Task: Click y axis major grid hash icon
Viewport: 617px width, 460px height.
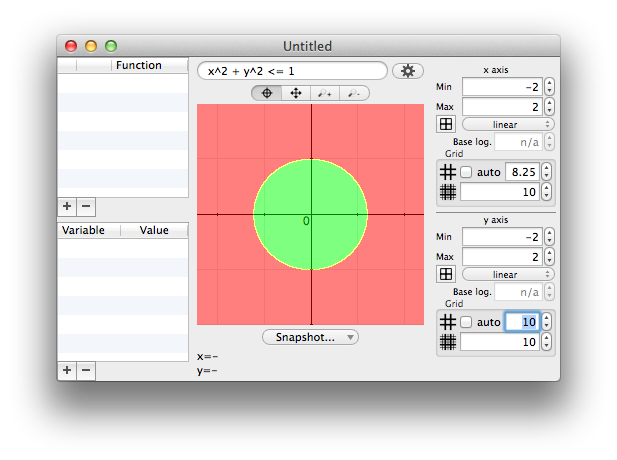Action: point(448,322)
